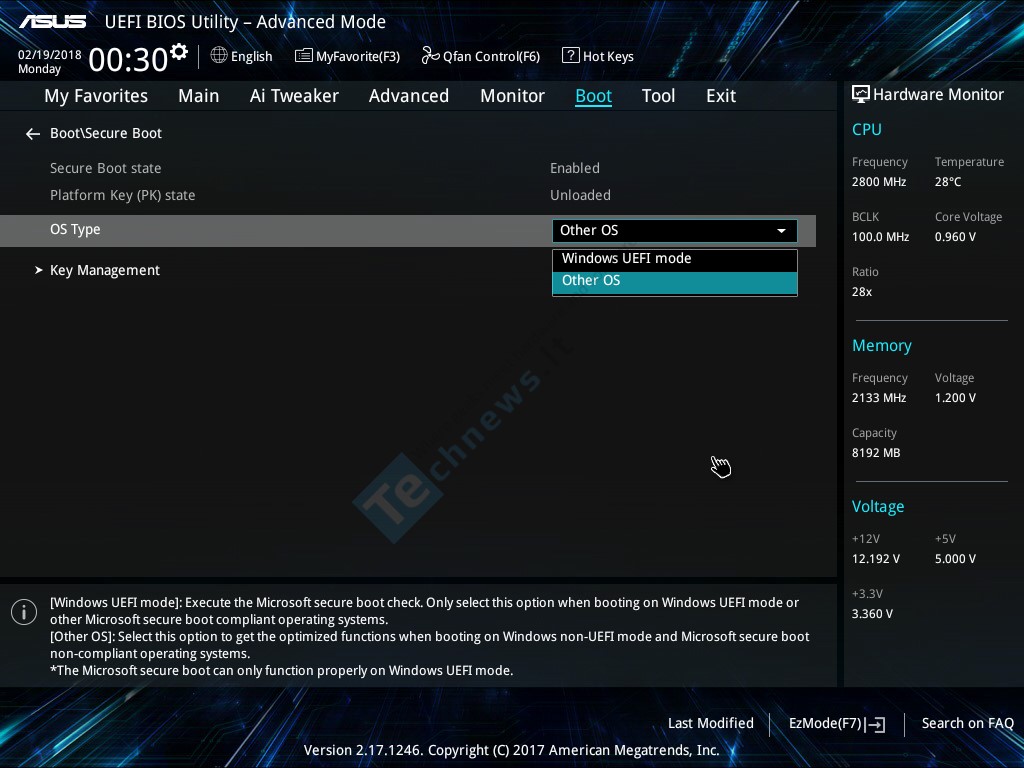Click the Version 2.17.1246 copyright text
This screenshot has width=1024, height=768.
pyautogui.click(x=511, y=750)
